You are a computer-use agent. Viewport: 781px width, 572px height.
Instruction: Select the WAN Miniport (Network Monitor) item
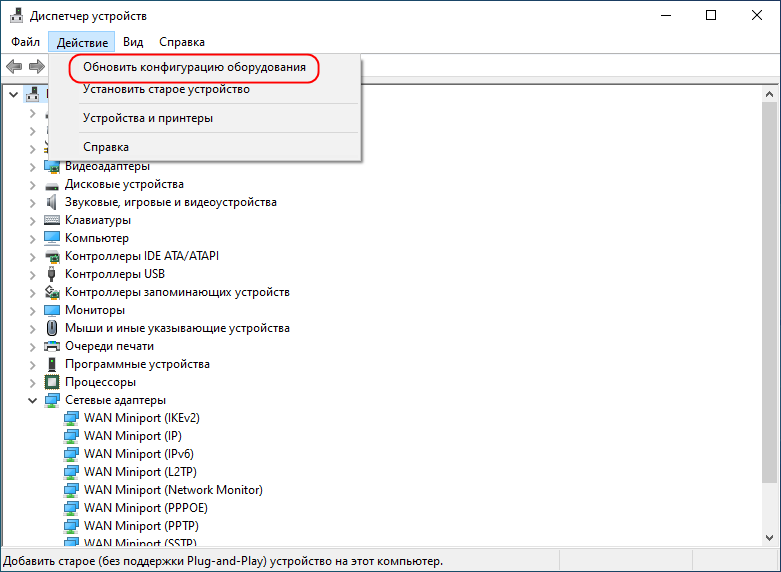(x=173, y=490)
